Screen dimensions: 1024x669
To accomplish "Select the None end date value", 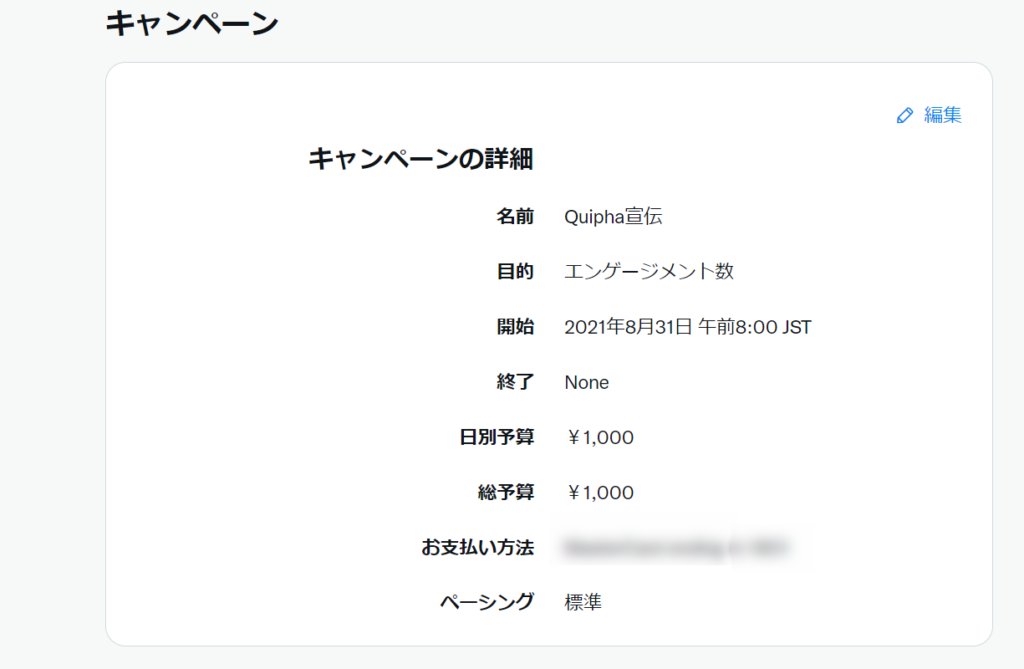I will (586, 382).
